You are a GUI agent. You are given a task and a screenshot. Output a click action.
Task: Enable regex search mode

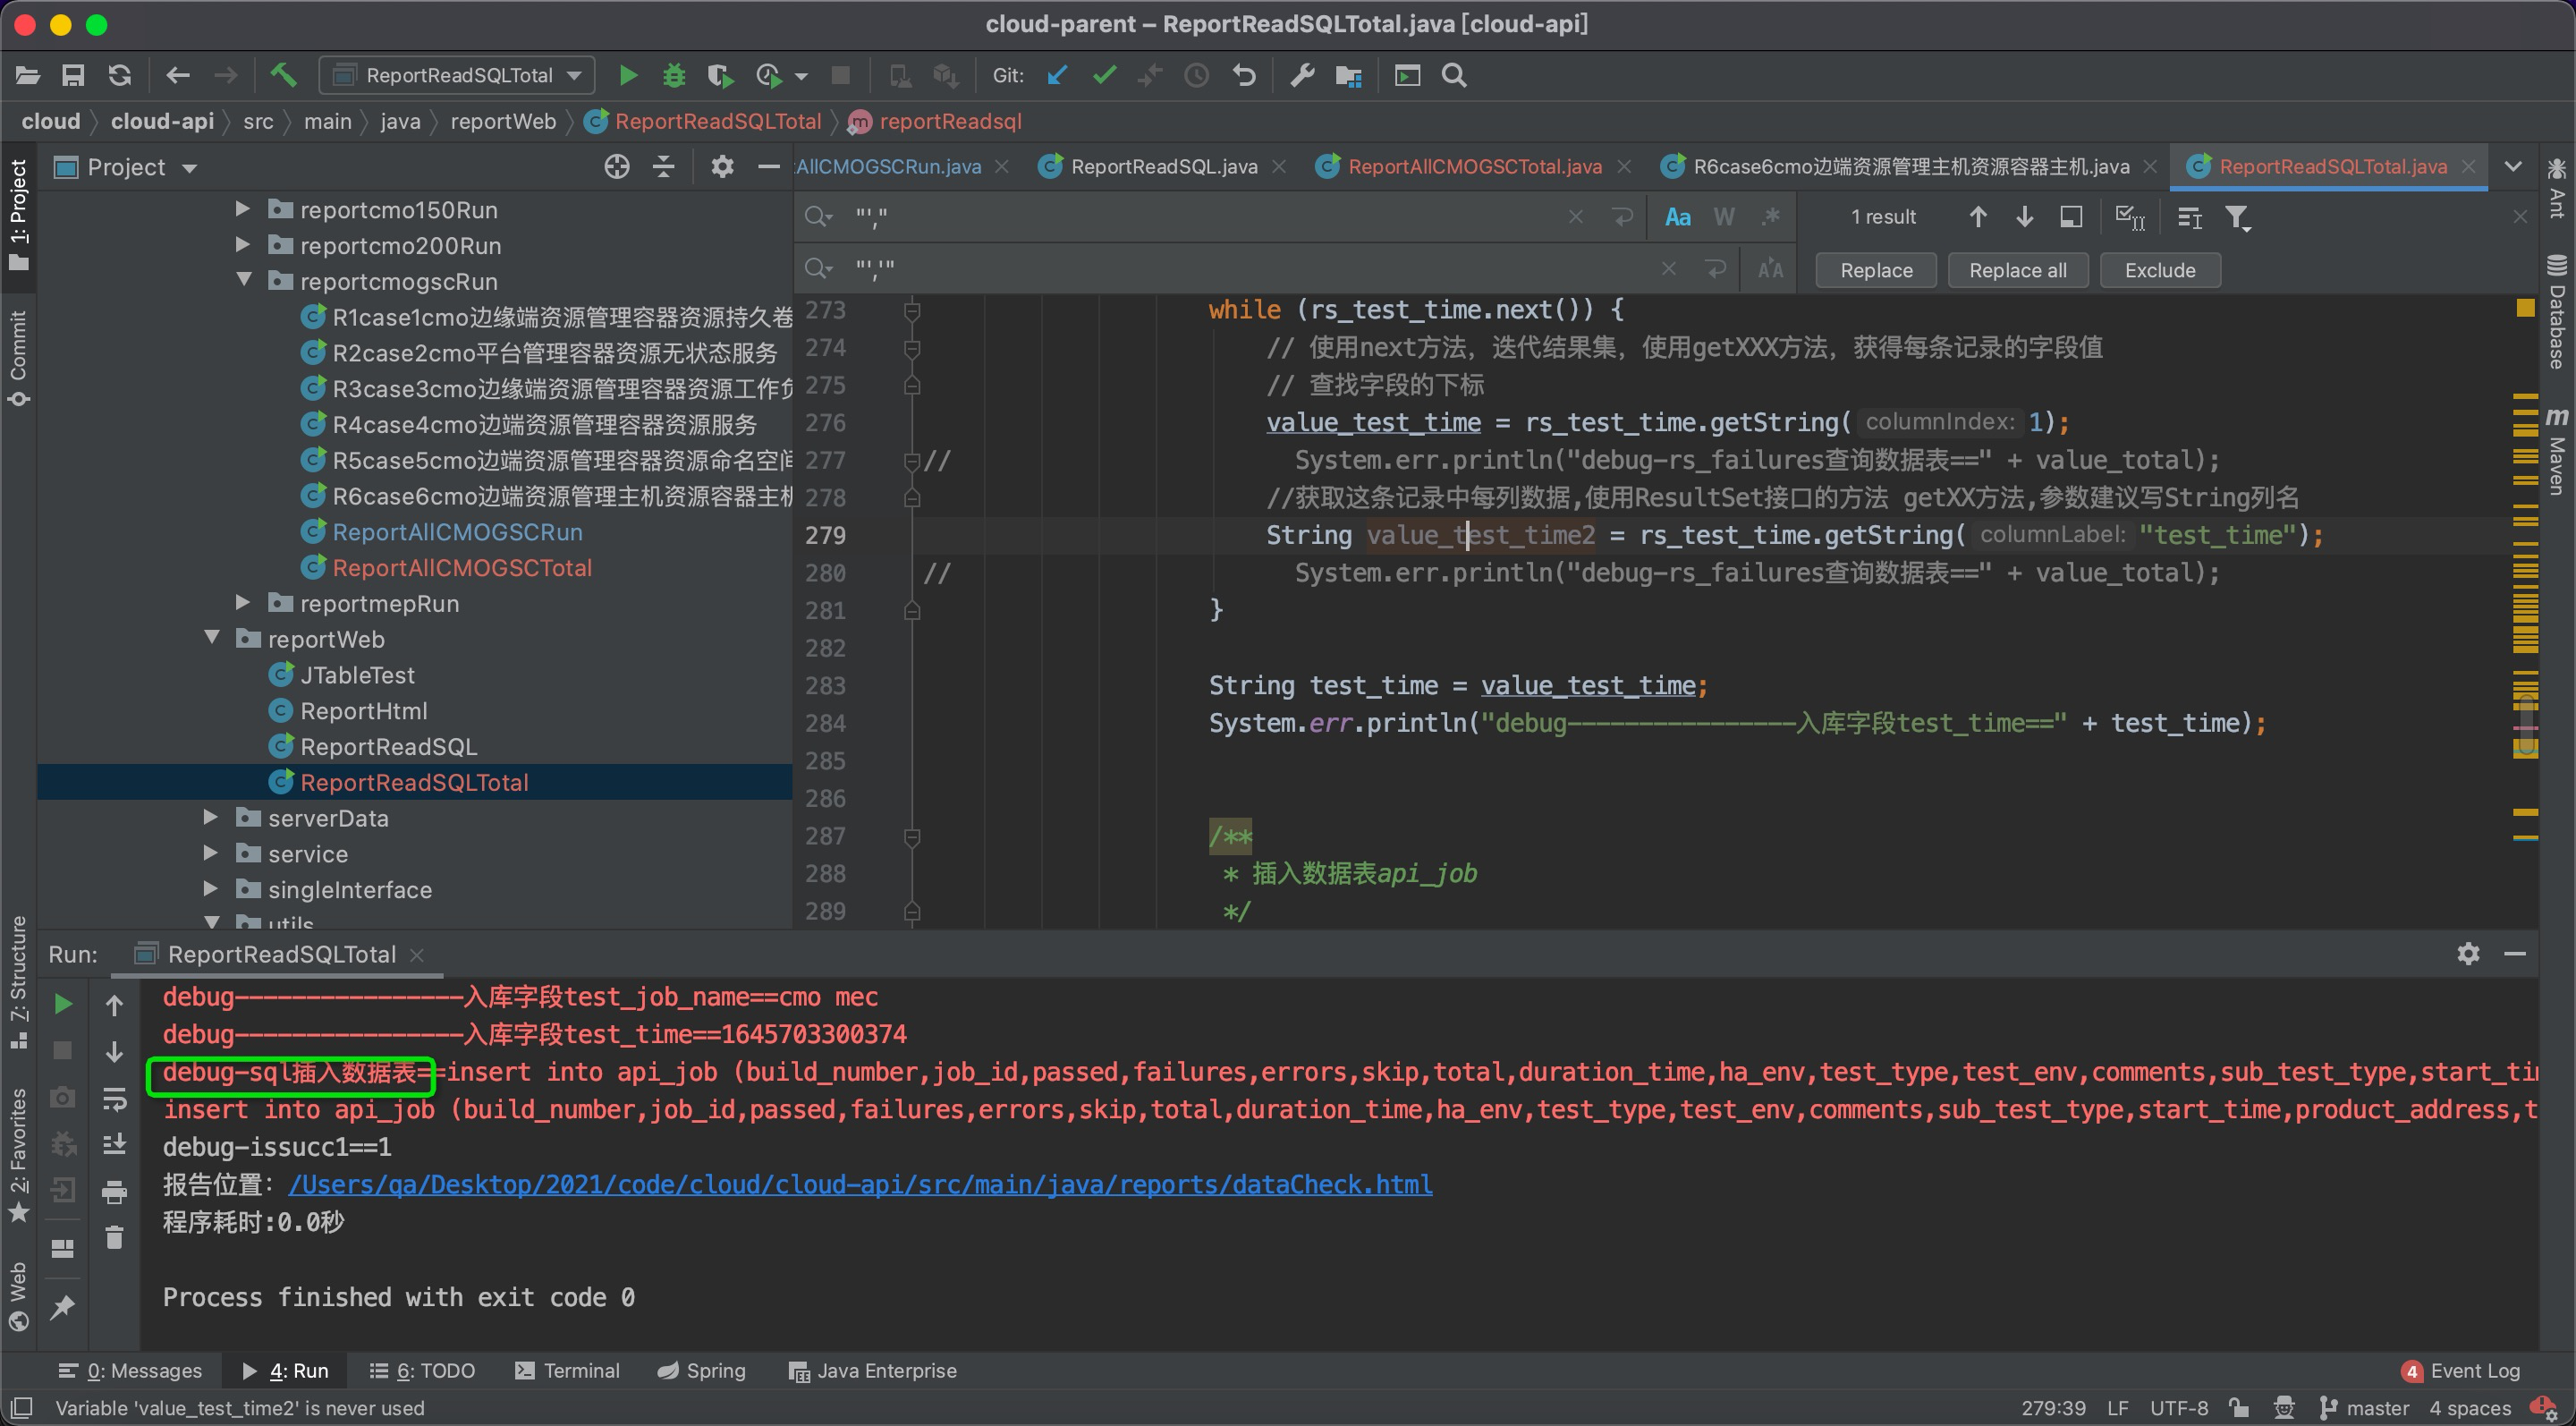[1770, 216]
